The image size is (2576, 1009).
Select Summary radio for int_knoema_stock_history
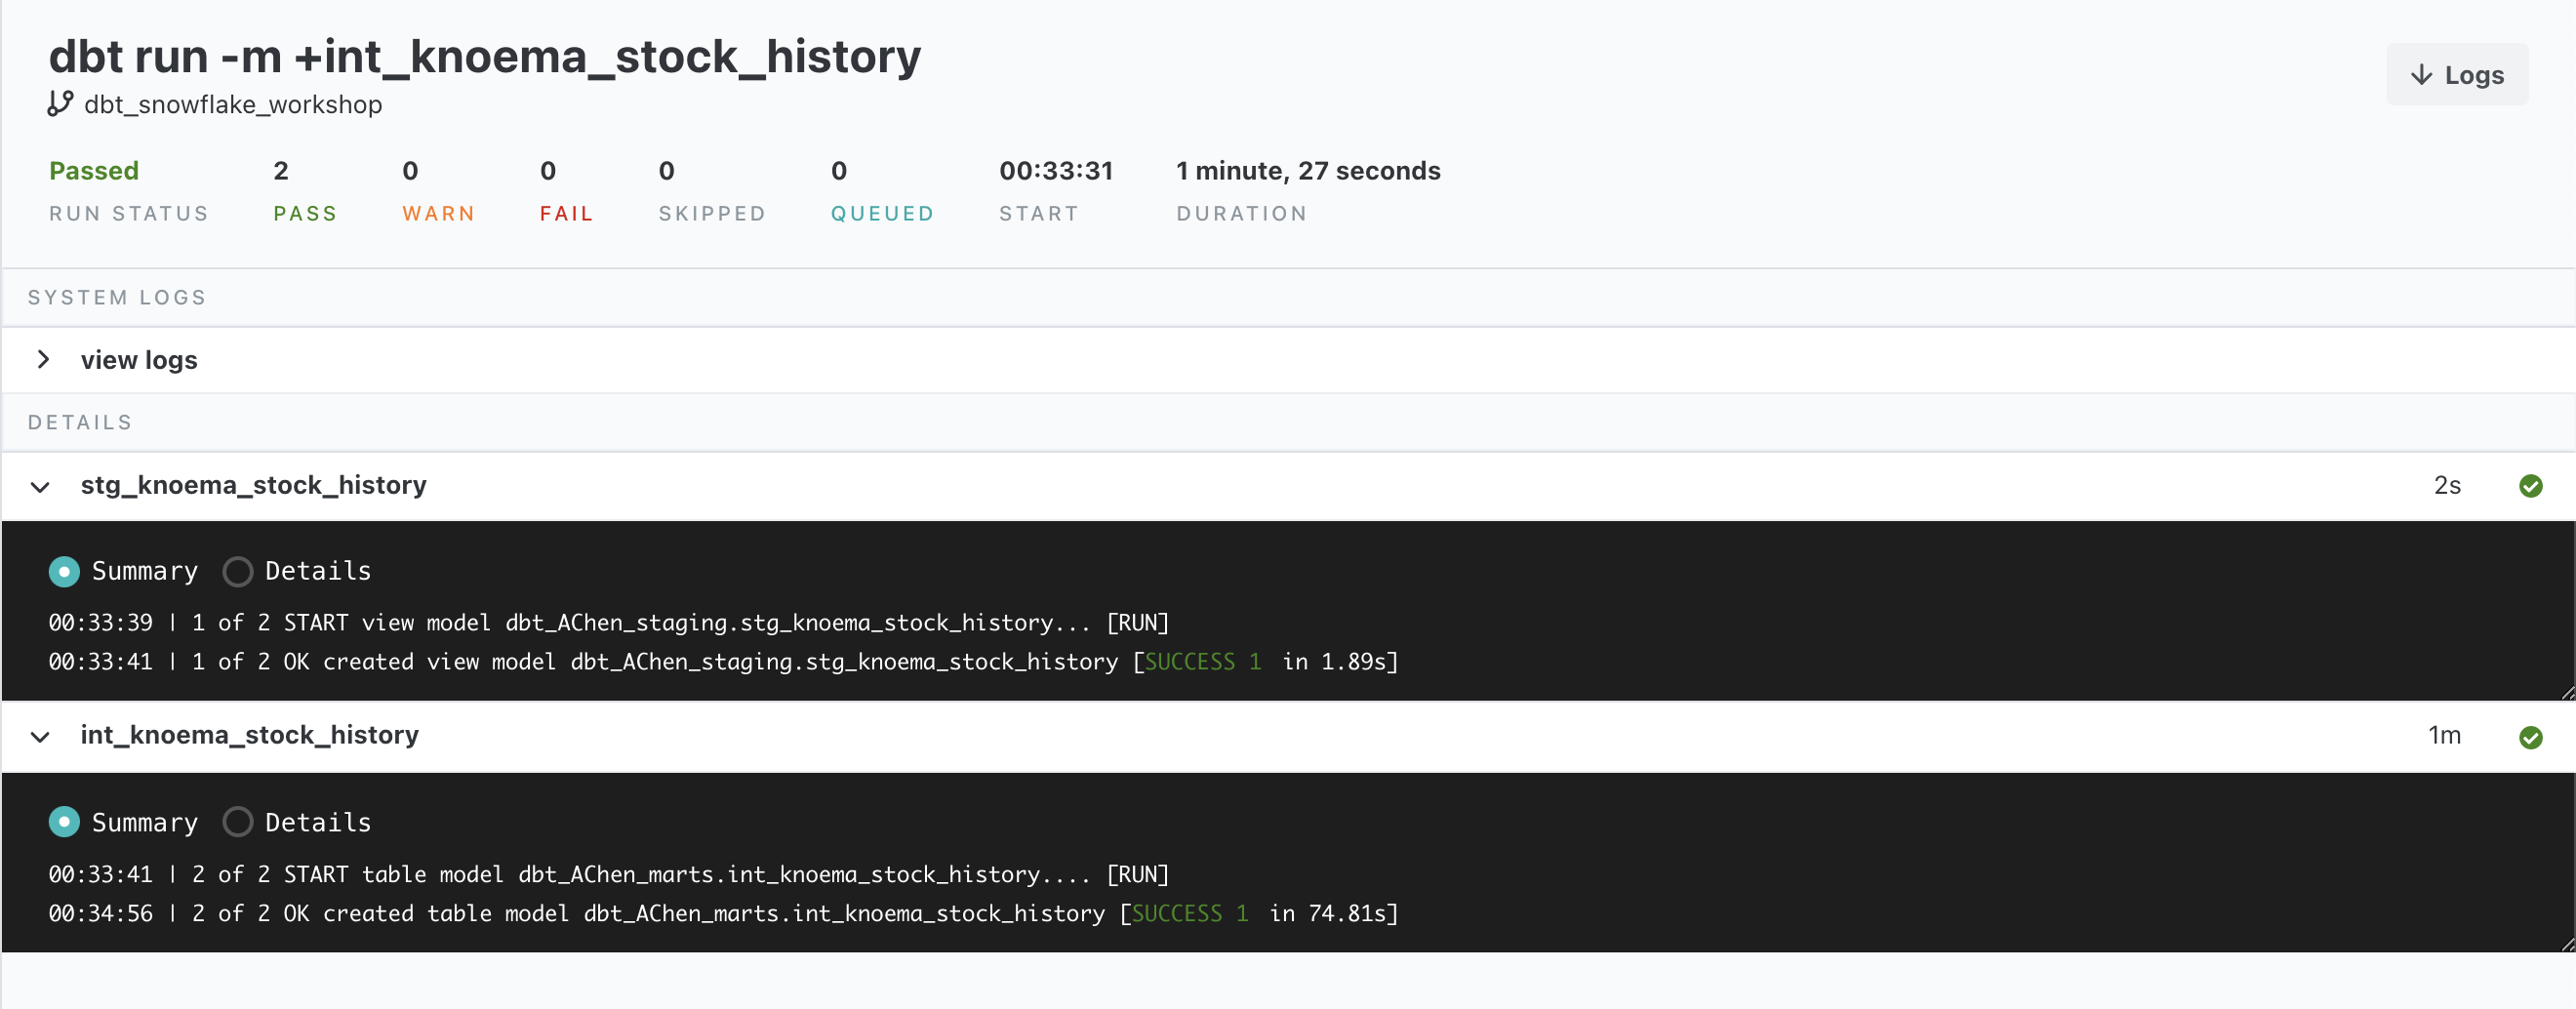[64, 822]
